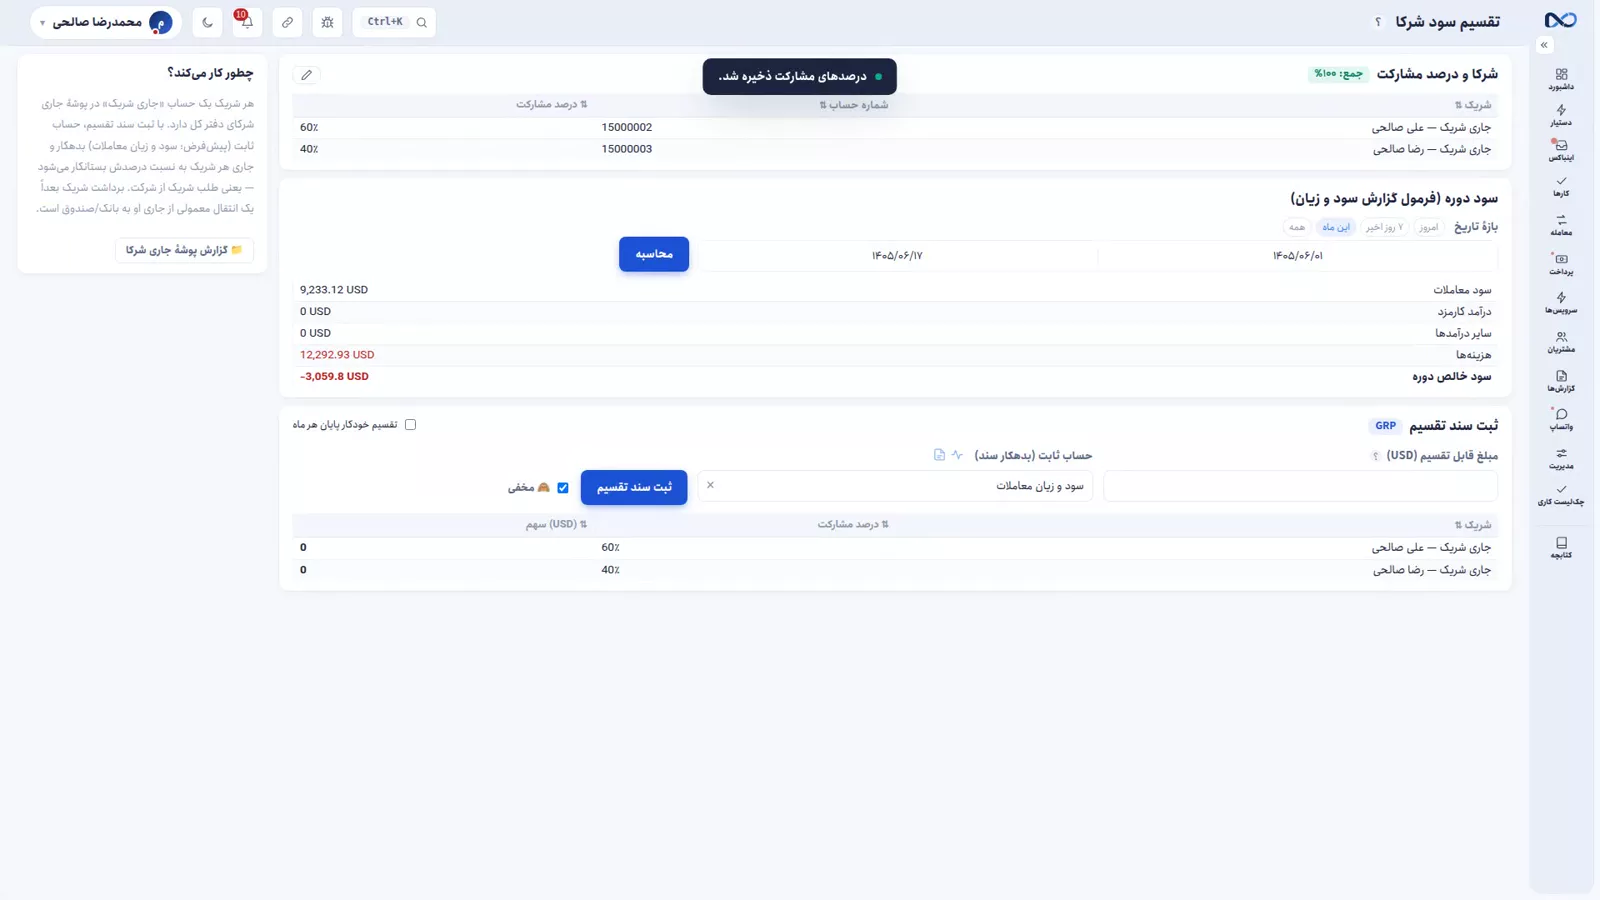
Task: Click the مبلغ قابل تقسیم amount input field
Action: click(x=1300, y=486)
